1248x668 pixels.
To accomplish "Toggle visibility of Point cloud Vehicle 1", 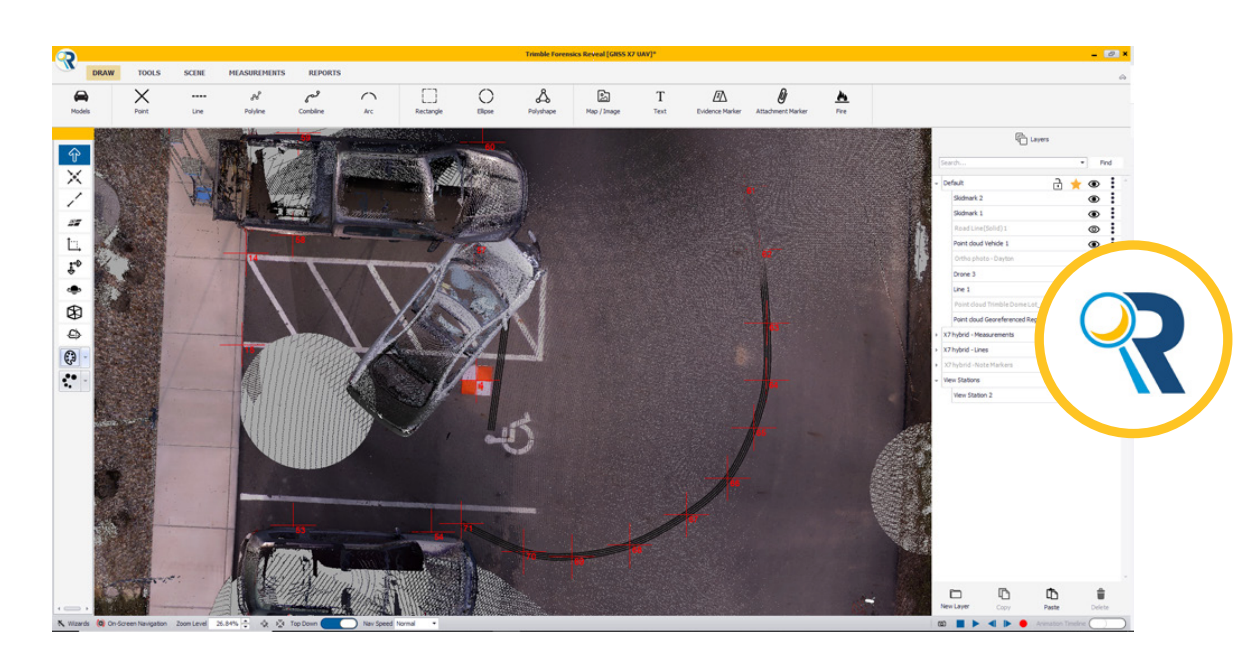I will pyautogui.click(x=1094, y=244).
